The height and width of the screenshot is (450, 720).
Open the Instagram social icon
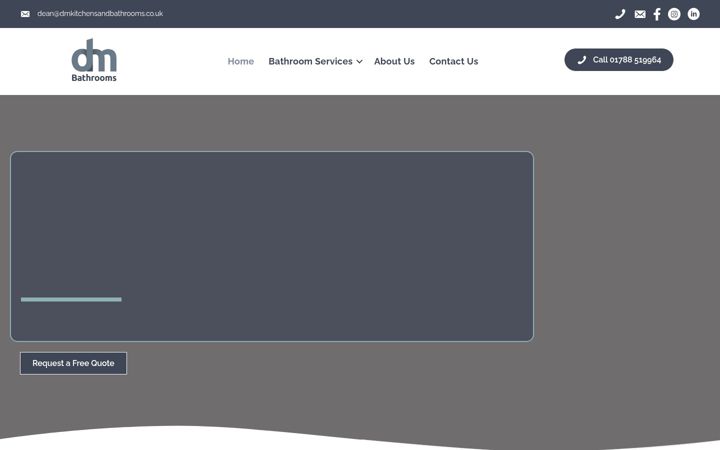674,14
